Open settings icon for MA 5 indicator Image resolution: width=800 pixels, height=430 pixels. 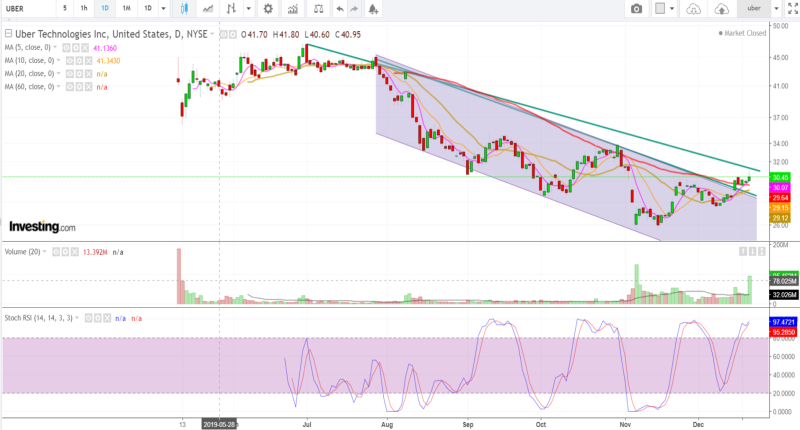point(76,48)
